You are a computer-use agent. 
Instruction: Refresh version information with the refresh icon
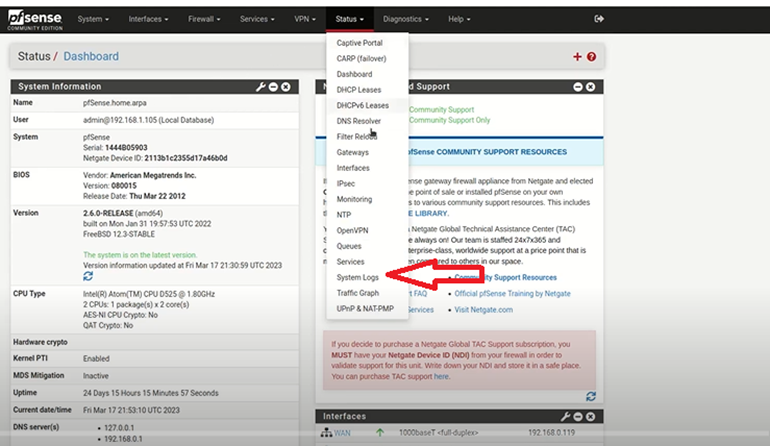88,276
